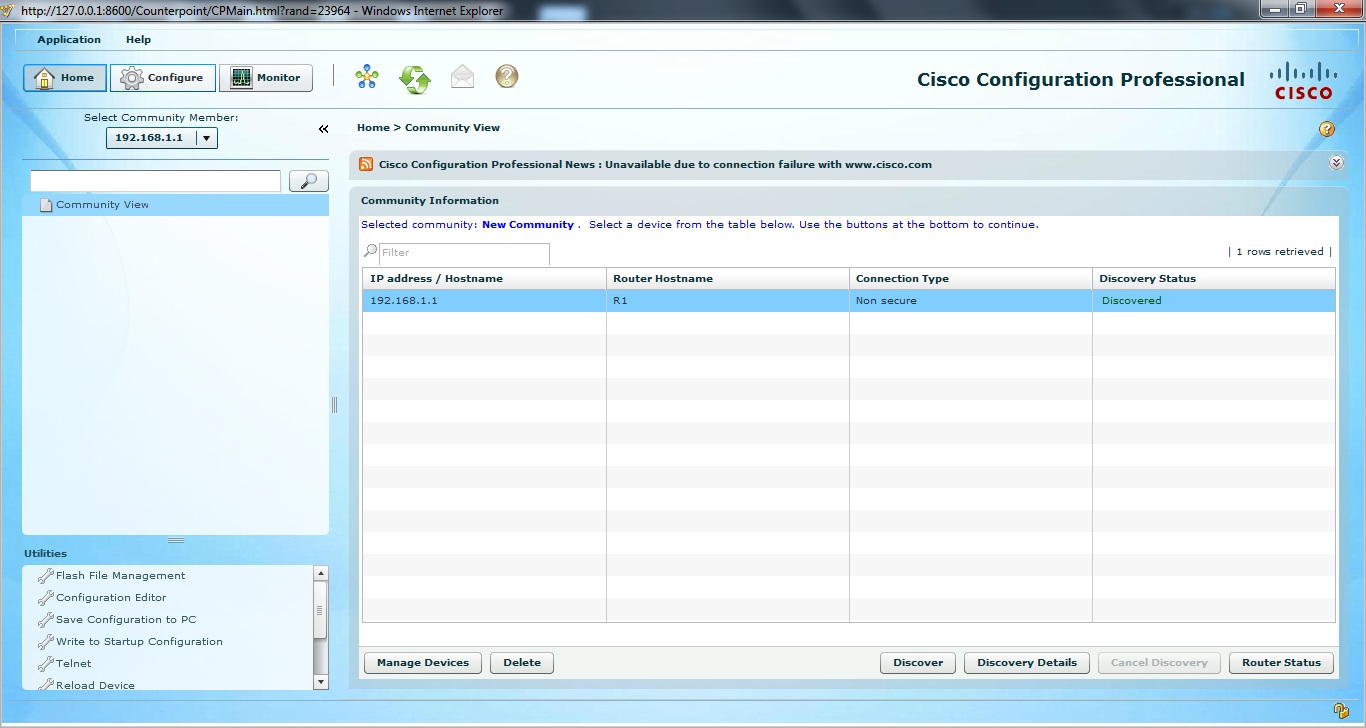This screenshot has width=1366, height=728.
Task: Click the Deliver Configuration envelope icon
Action: click(x=462, y=77)
